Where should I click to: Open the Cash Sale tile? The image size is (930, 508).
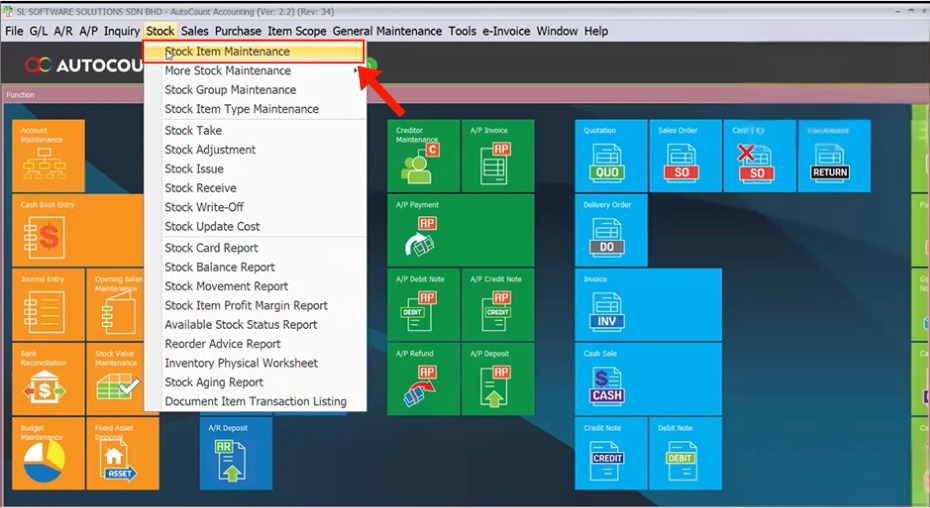pyautogui.click(x=648, y=379)
